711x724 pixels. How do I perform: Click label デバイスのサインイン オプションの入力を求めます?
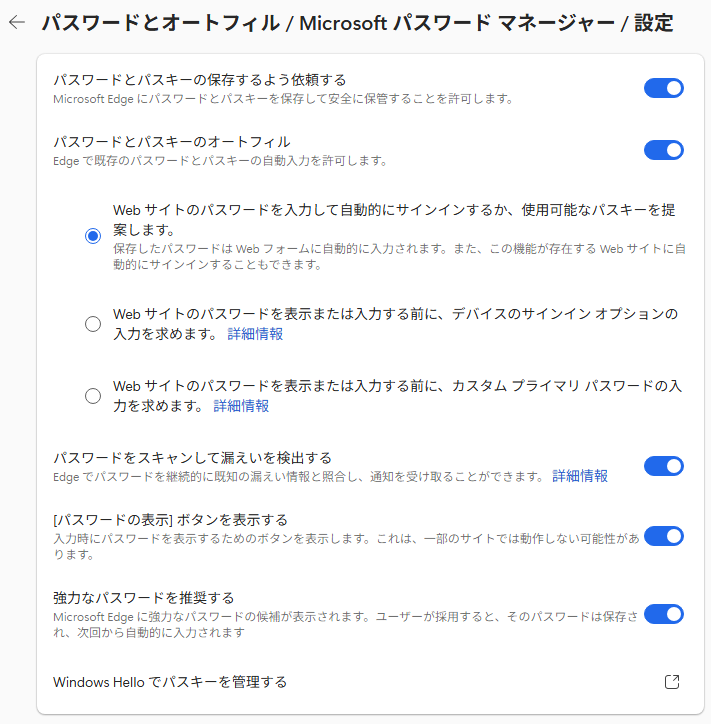pos(396,324)
